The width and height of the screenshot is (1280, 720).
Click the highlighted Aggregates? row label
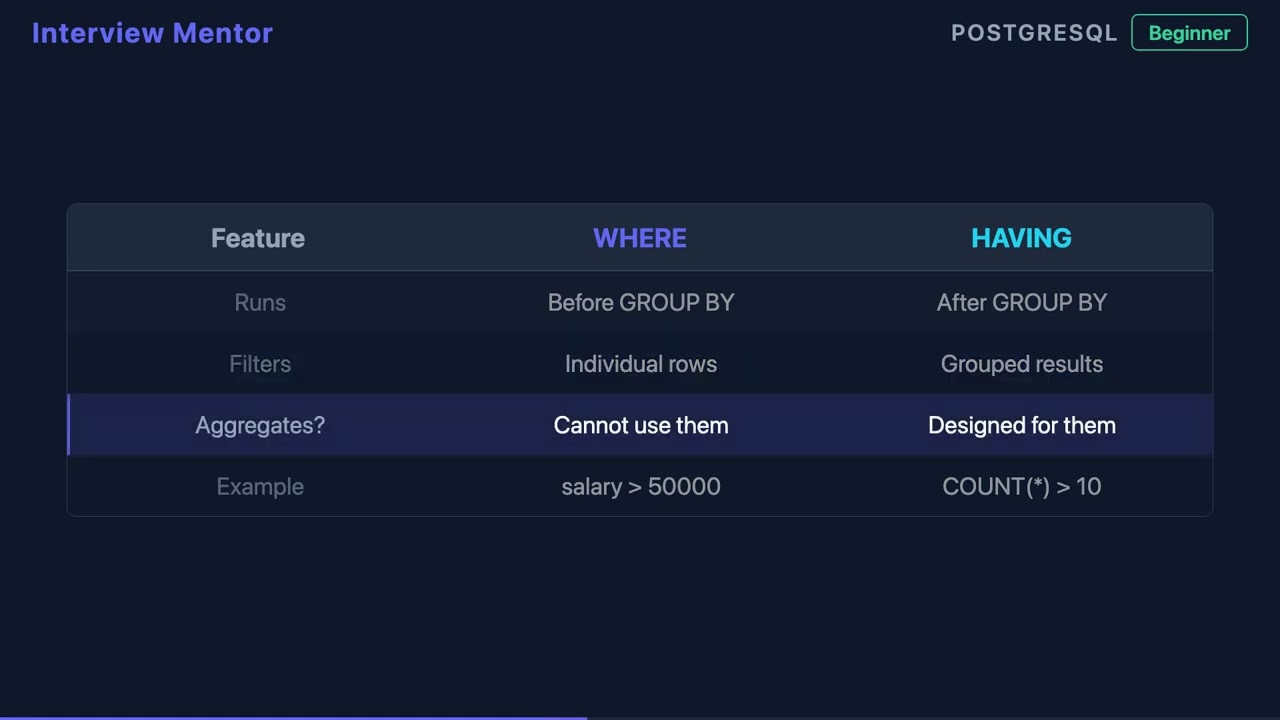tap(260, 425)
